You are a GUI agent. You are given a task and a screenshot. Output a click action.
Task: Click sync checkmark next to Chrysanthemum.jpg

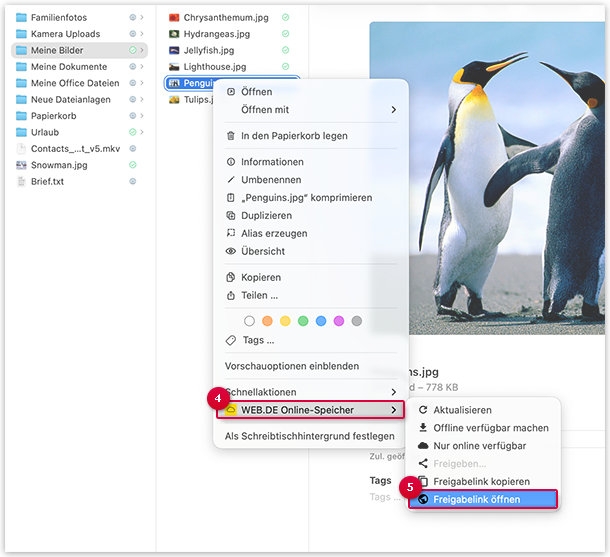pyautogui.click(x=286, y=18)
